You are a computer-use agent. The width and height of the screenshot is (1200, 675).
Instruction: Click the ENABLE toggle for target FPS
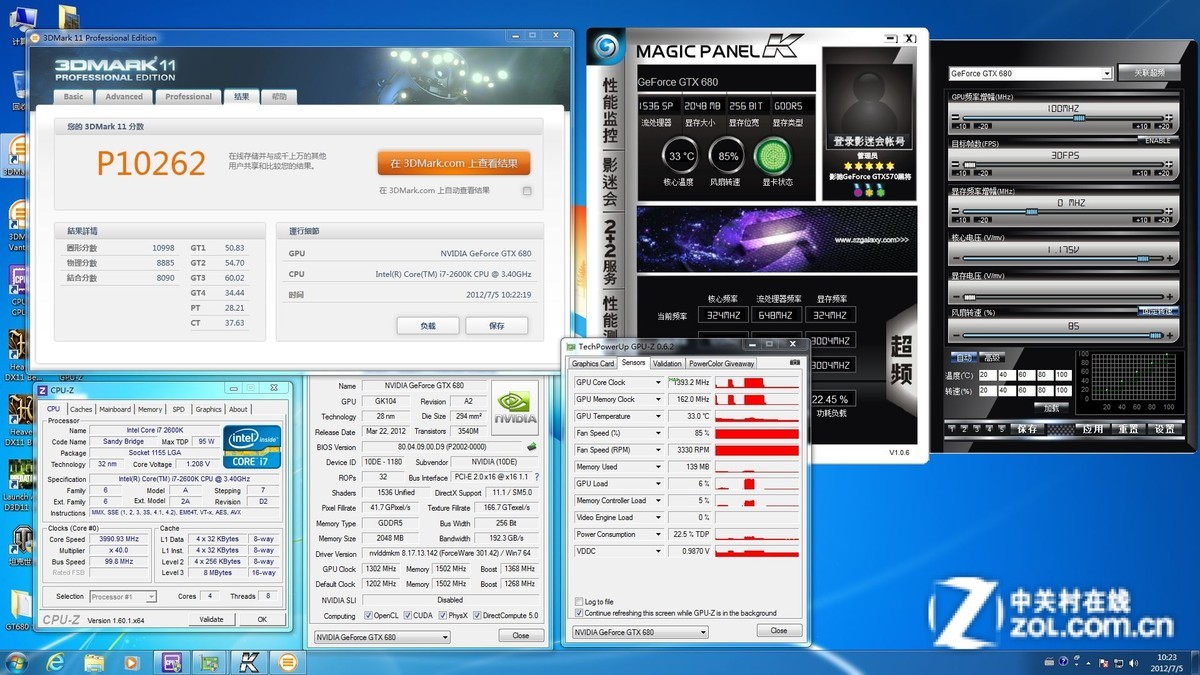(1157, 141)
